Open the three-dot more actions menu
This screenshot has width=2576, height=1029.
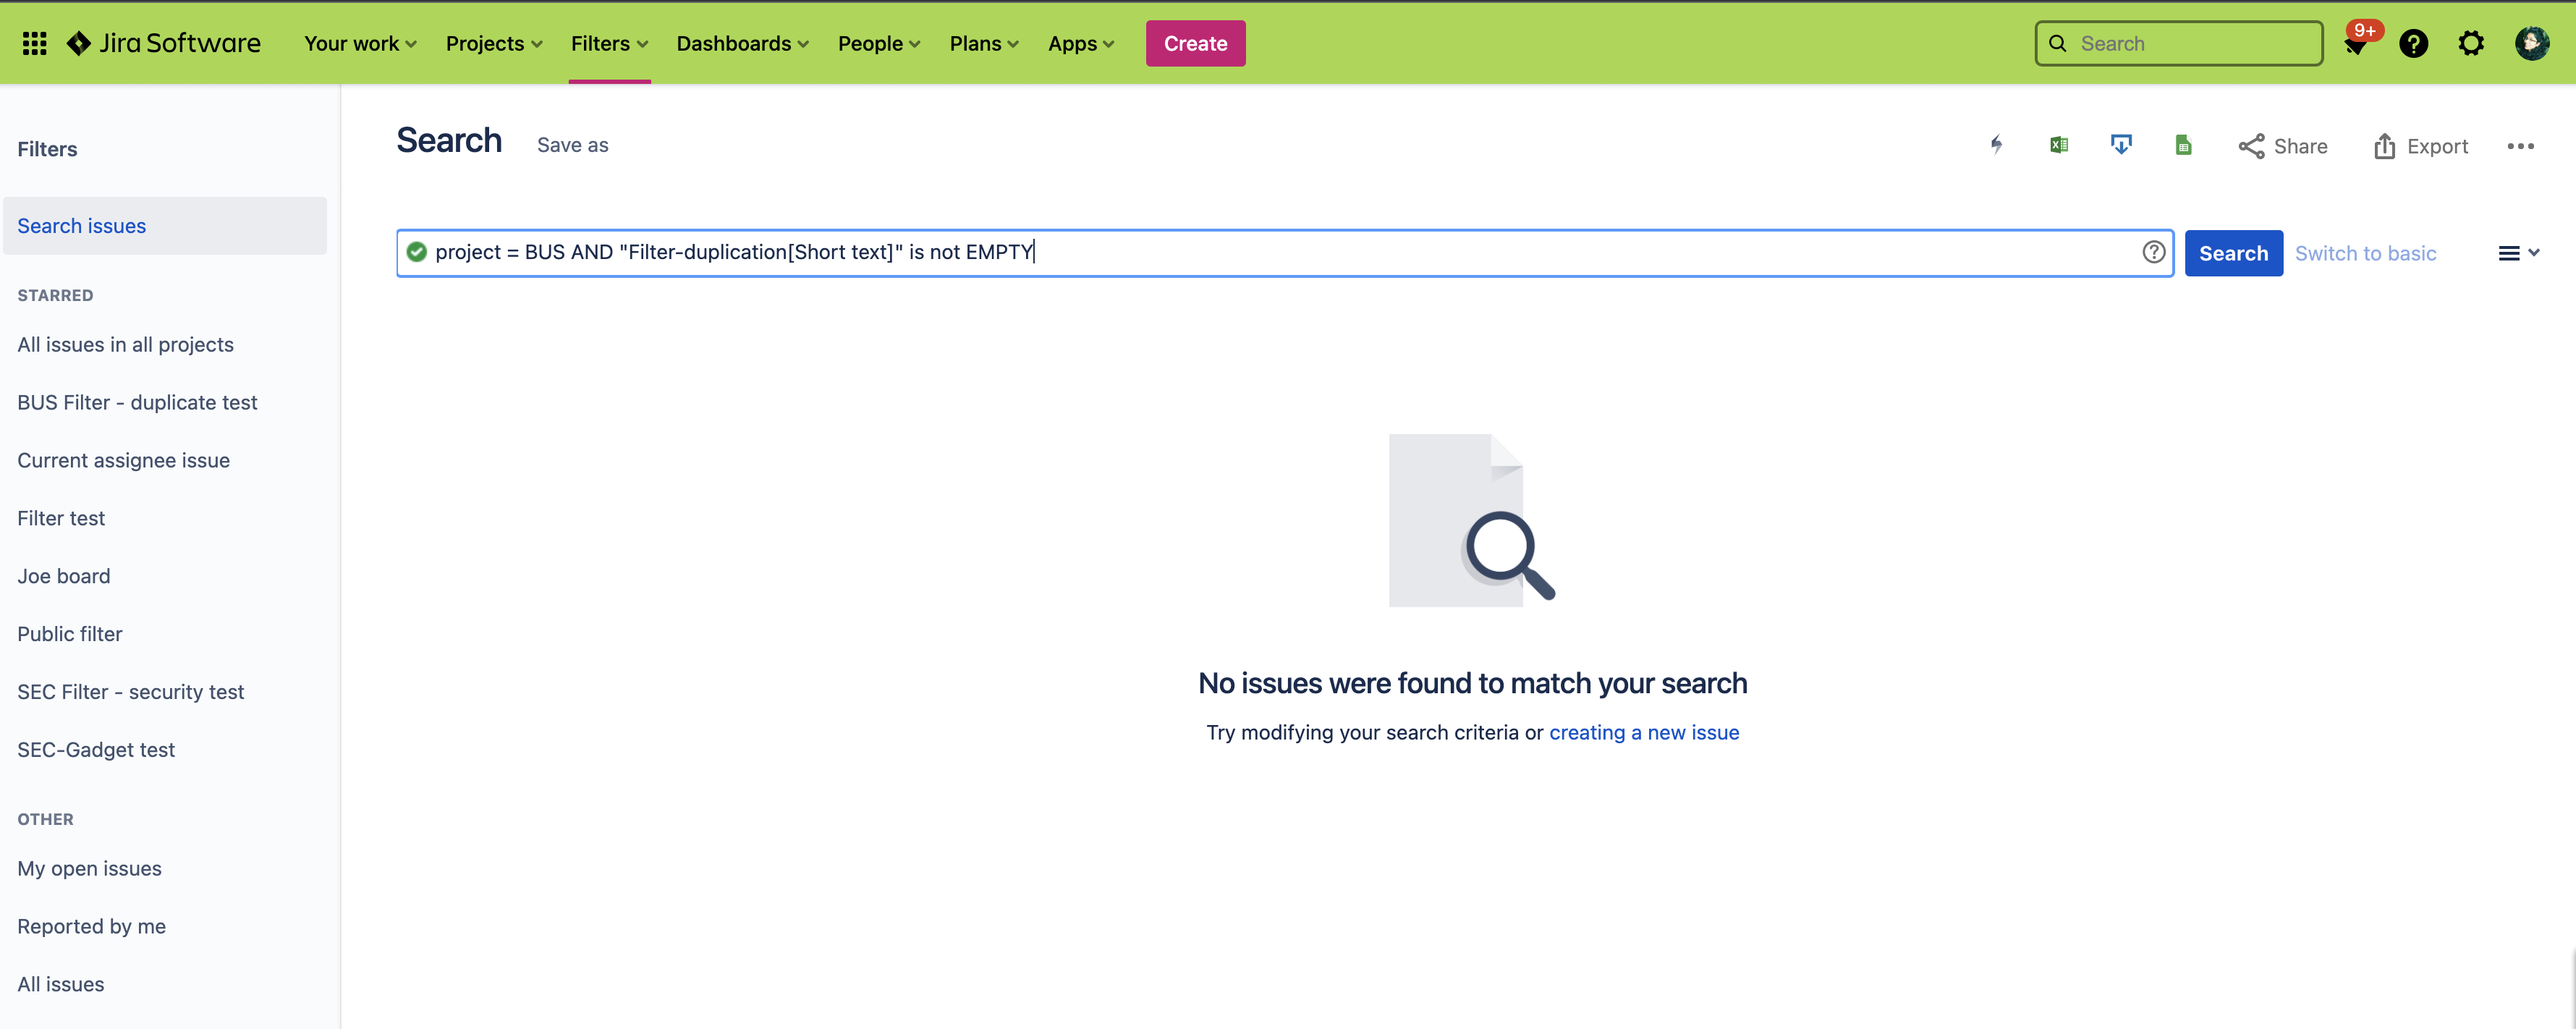click(2520, 146)
